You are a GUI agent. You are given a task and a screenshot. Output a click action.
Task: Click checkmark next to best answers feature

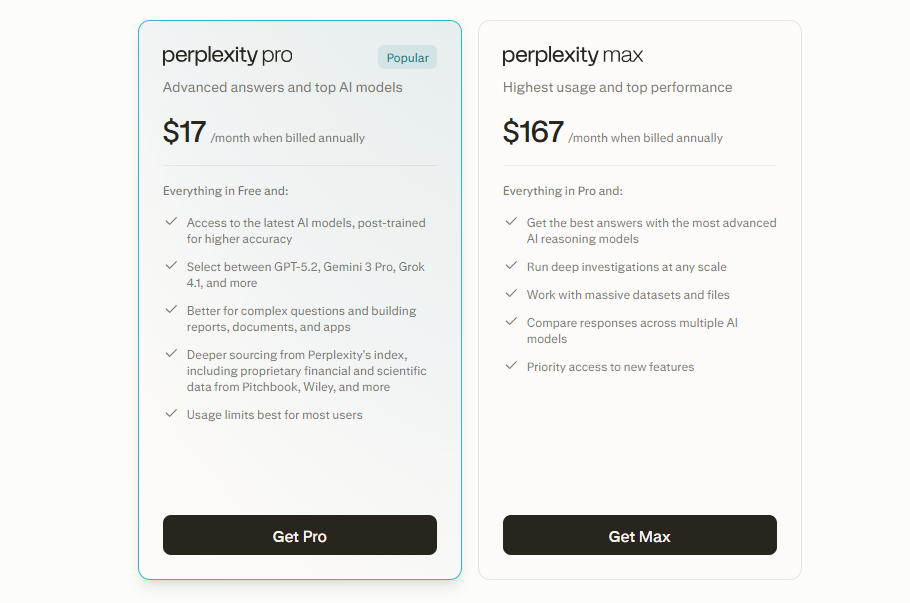(x=511, y=222)
